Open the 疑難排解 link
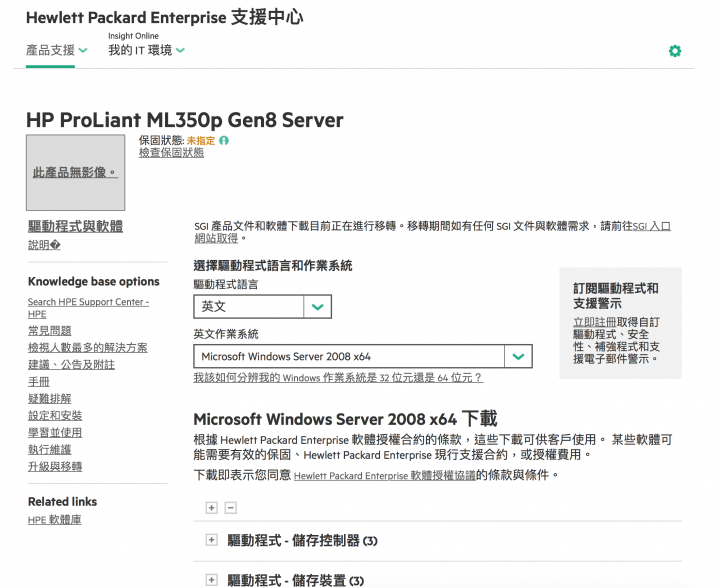720x588 pixels. pyautogui.click(x=50, y=398)
